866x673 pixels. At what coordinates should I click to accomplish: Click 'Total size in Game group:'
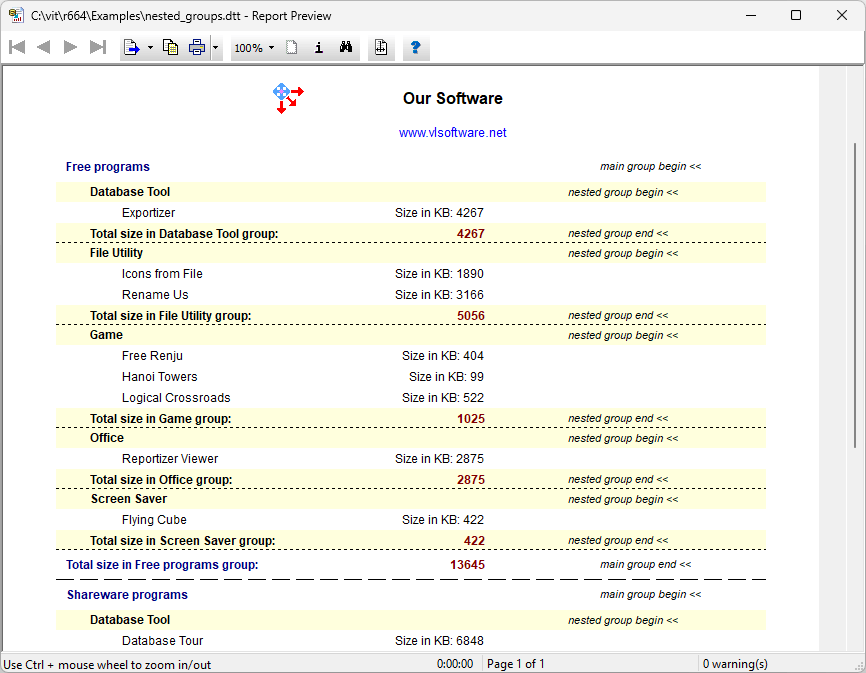161,419
